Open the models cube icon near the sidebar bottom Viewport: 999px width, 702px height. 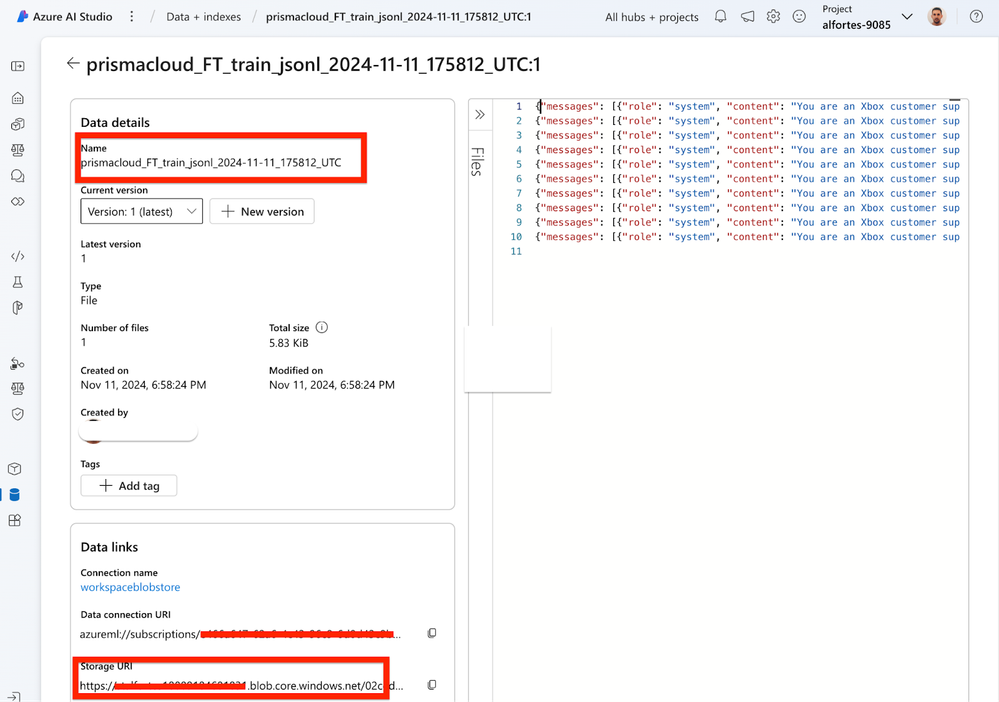click(15, 469)
